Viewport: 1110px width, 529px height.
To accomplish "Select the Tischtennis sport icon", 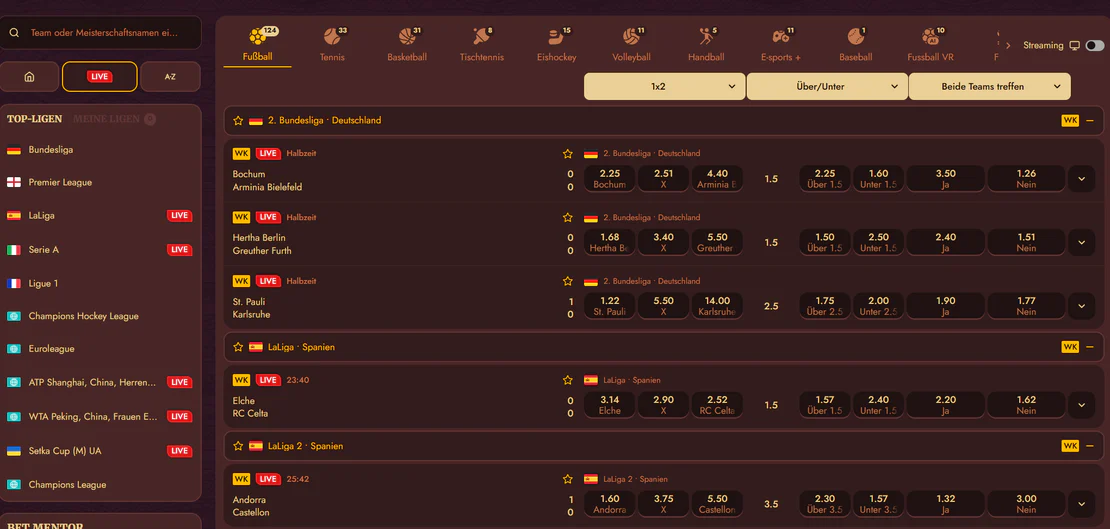I will click(481, 36).
